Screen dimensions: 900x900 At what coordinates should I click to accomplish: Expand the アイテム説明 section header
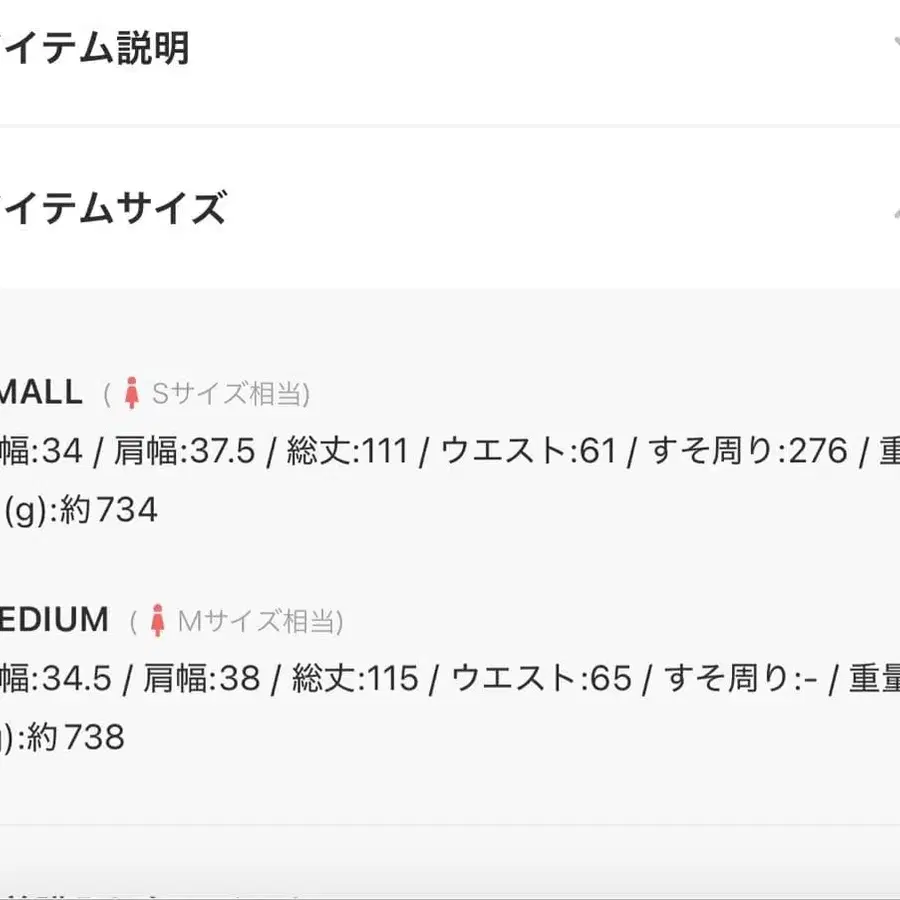95,48
